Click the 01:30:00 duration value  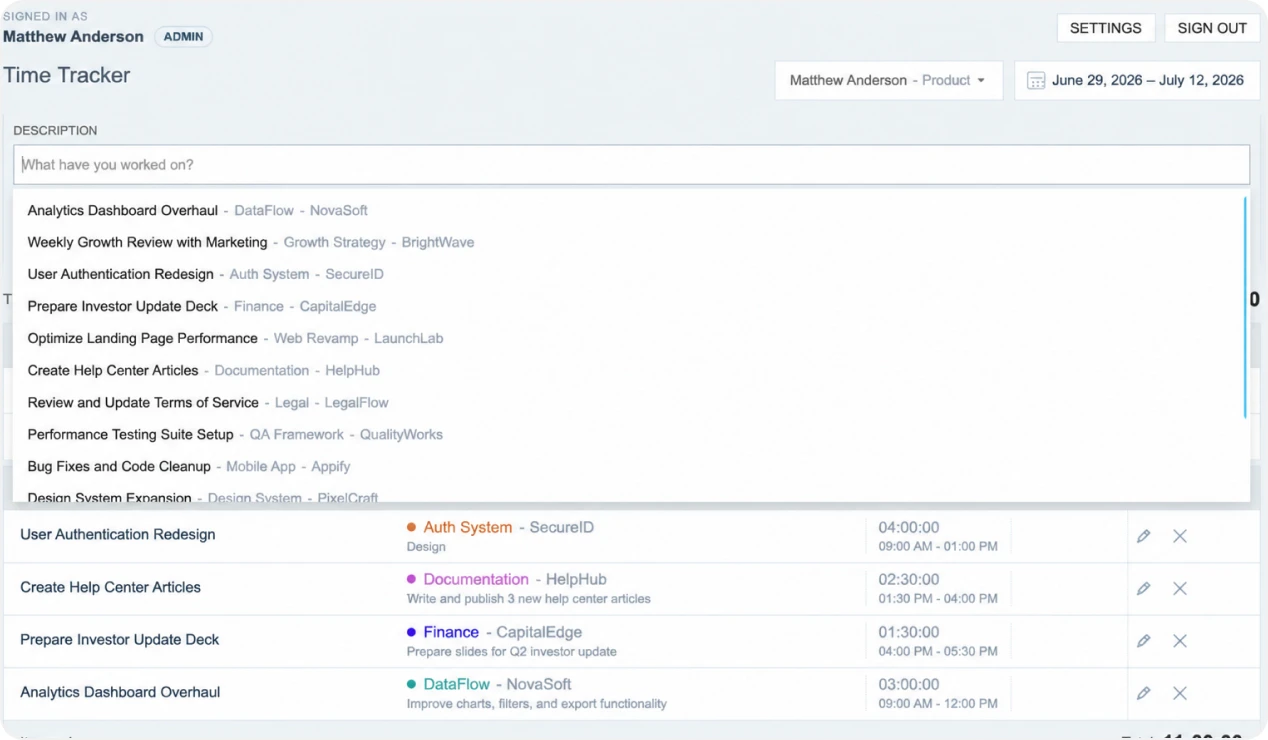click(909, 632)
